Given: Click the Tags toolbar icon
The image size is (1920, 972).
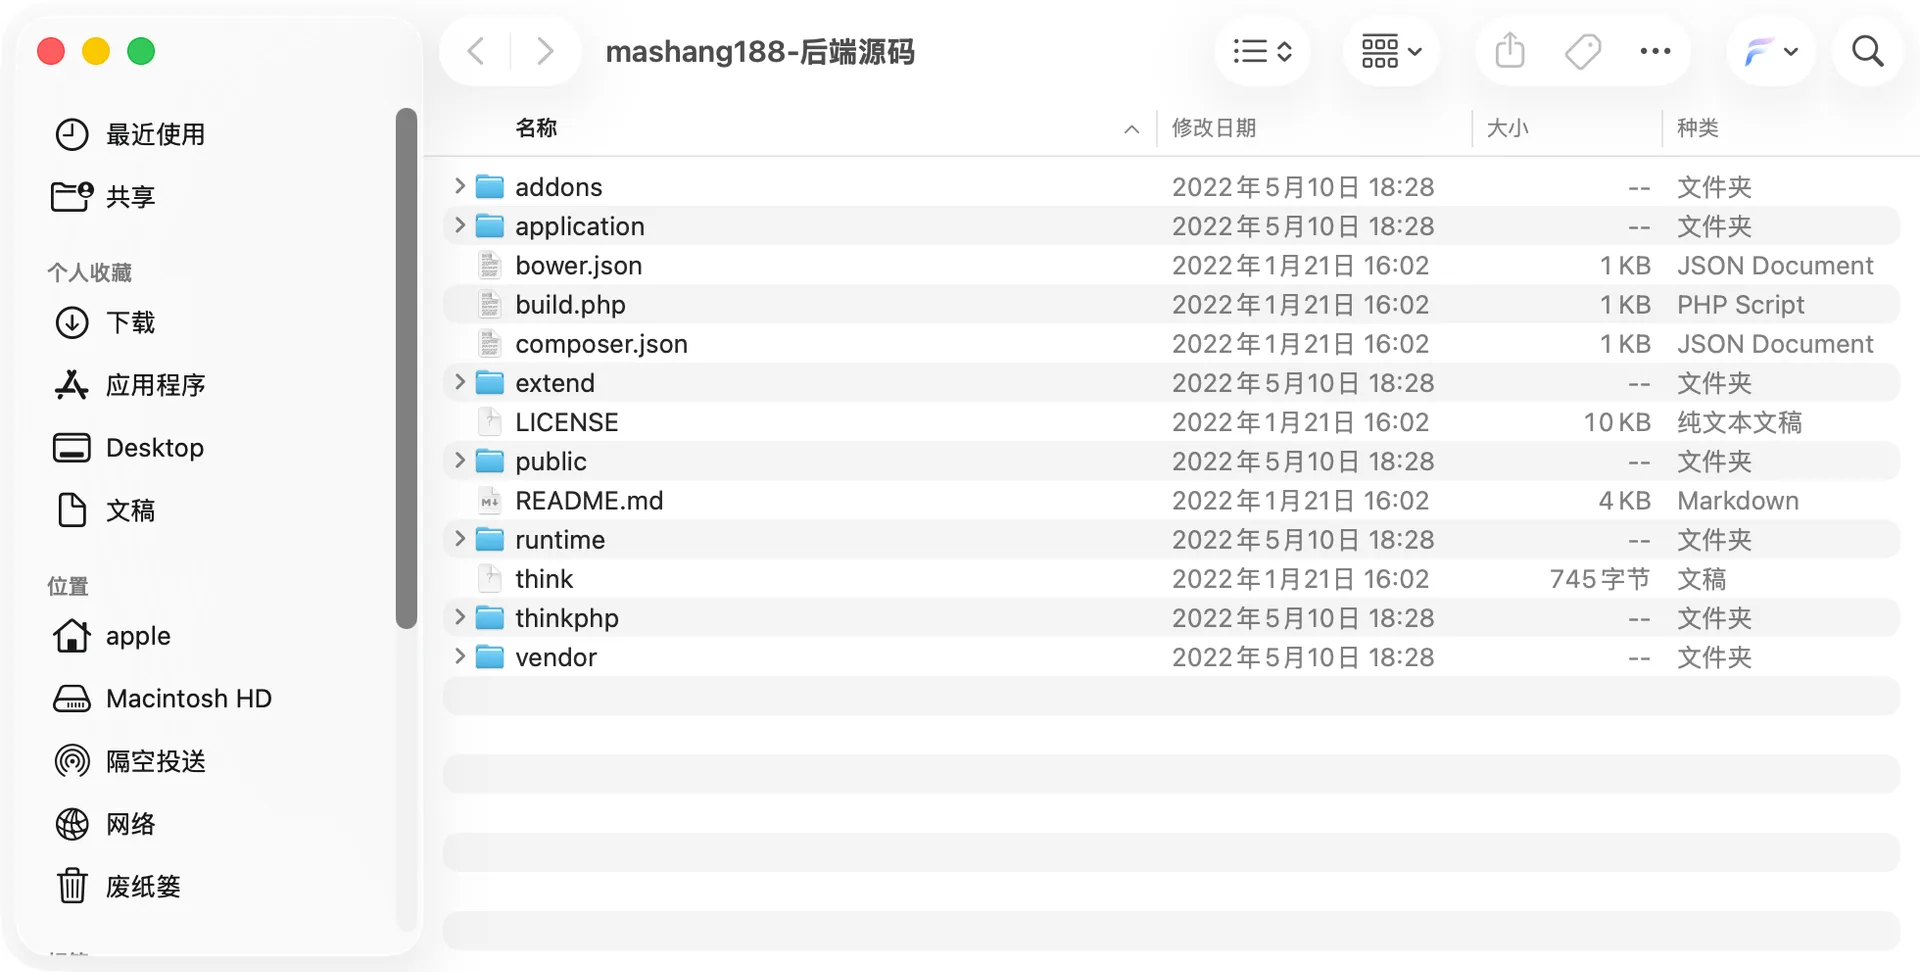Looking at the screenshot, I should point(1583,51).
